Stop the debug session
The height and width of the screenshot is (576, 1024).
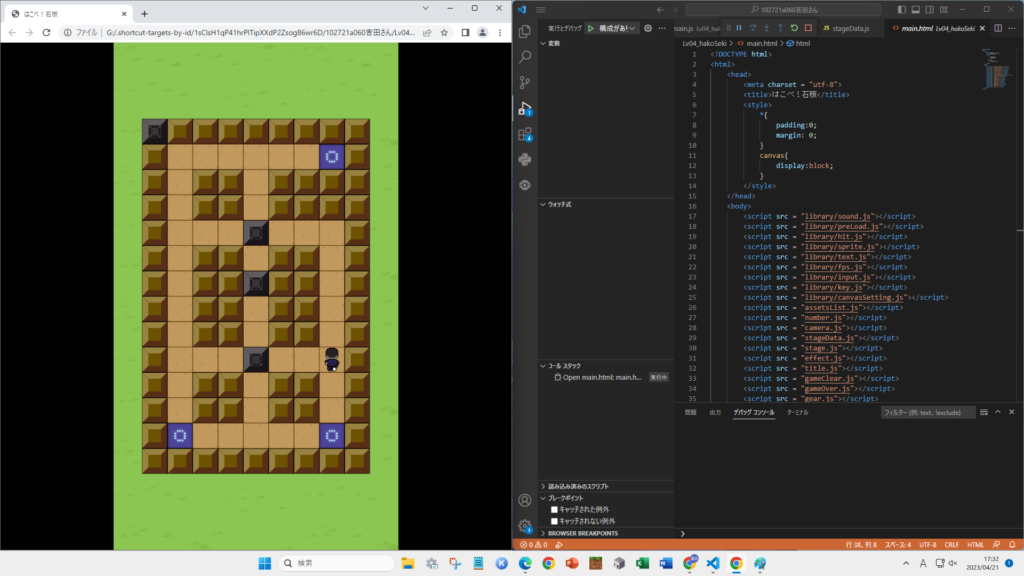[x=808, y=28]
